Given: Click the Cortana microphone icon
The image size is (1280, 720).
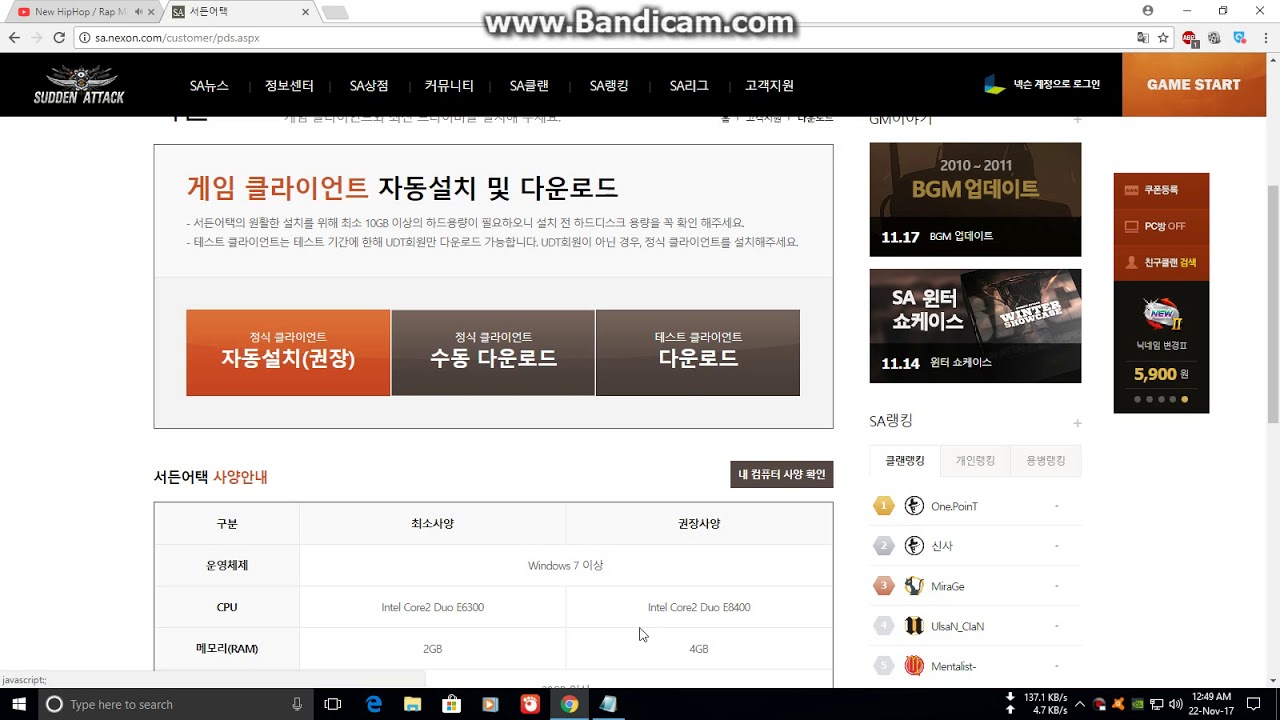Looking at the screenshot, I should (x=297, y=704).
